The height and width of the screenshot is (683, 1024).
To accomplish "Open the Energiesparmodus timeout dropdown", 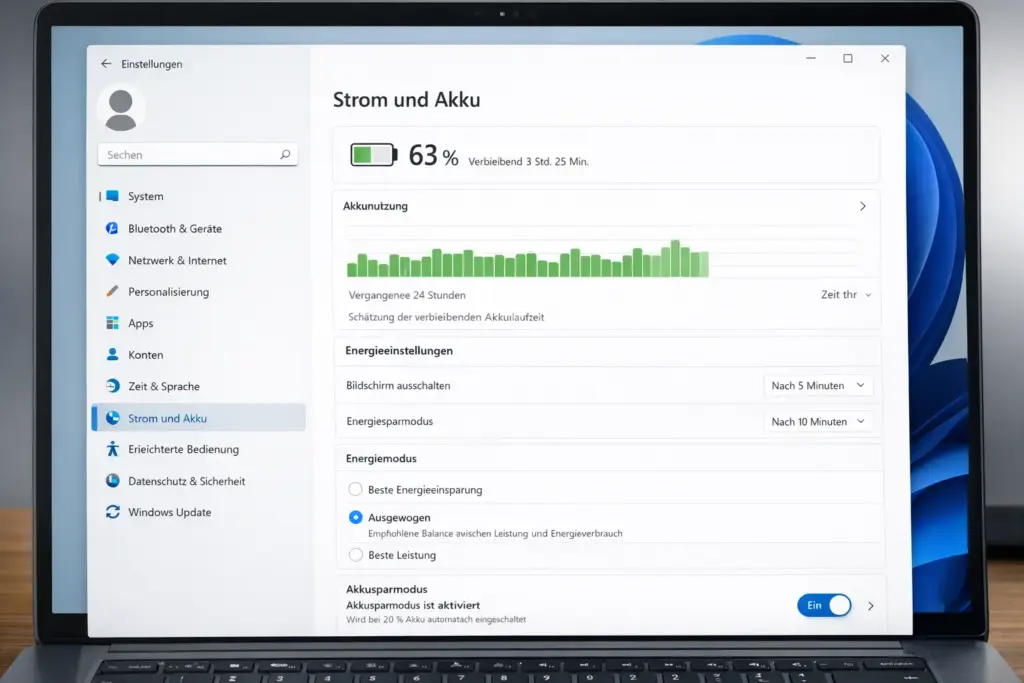I will coord(818,421).
